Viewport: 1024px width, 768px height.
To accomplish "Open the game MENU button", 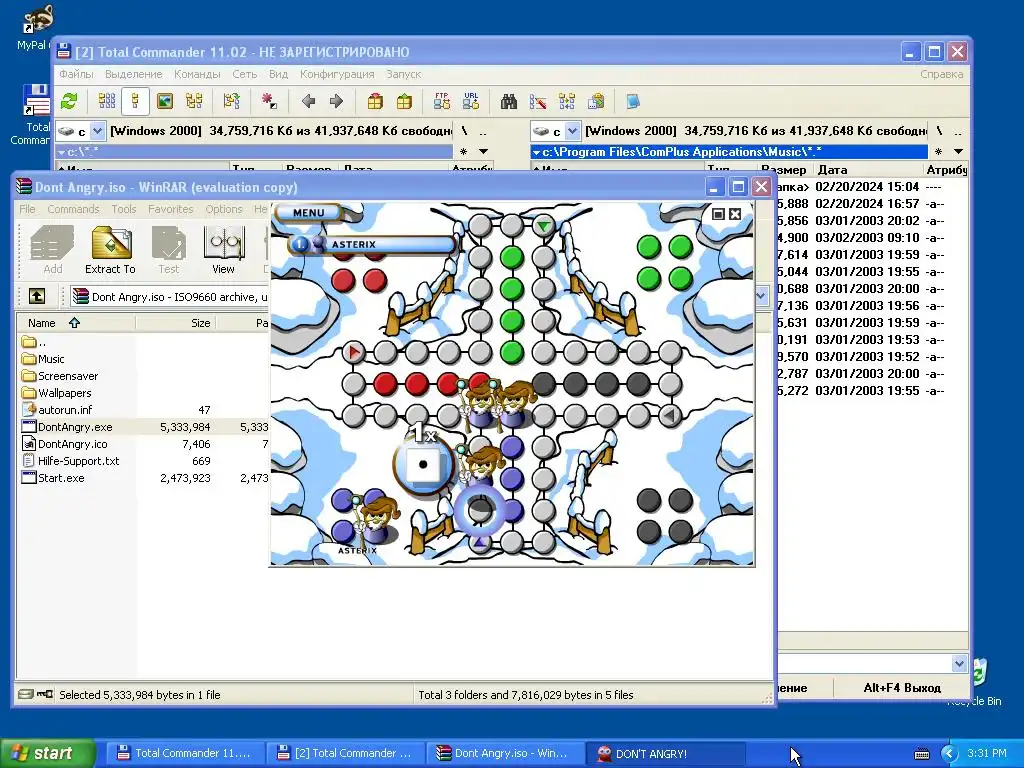I will tap(309, 213).
